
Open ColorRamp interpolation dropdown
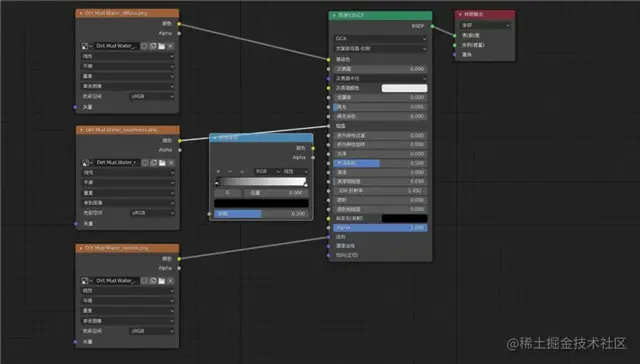[296, 171]
